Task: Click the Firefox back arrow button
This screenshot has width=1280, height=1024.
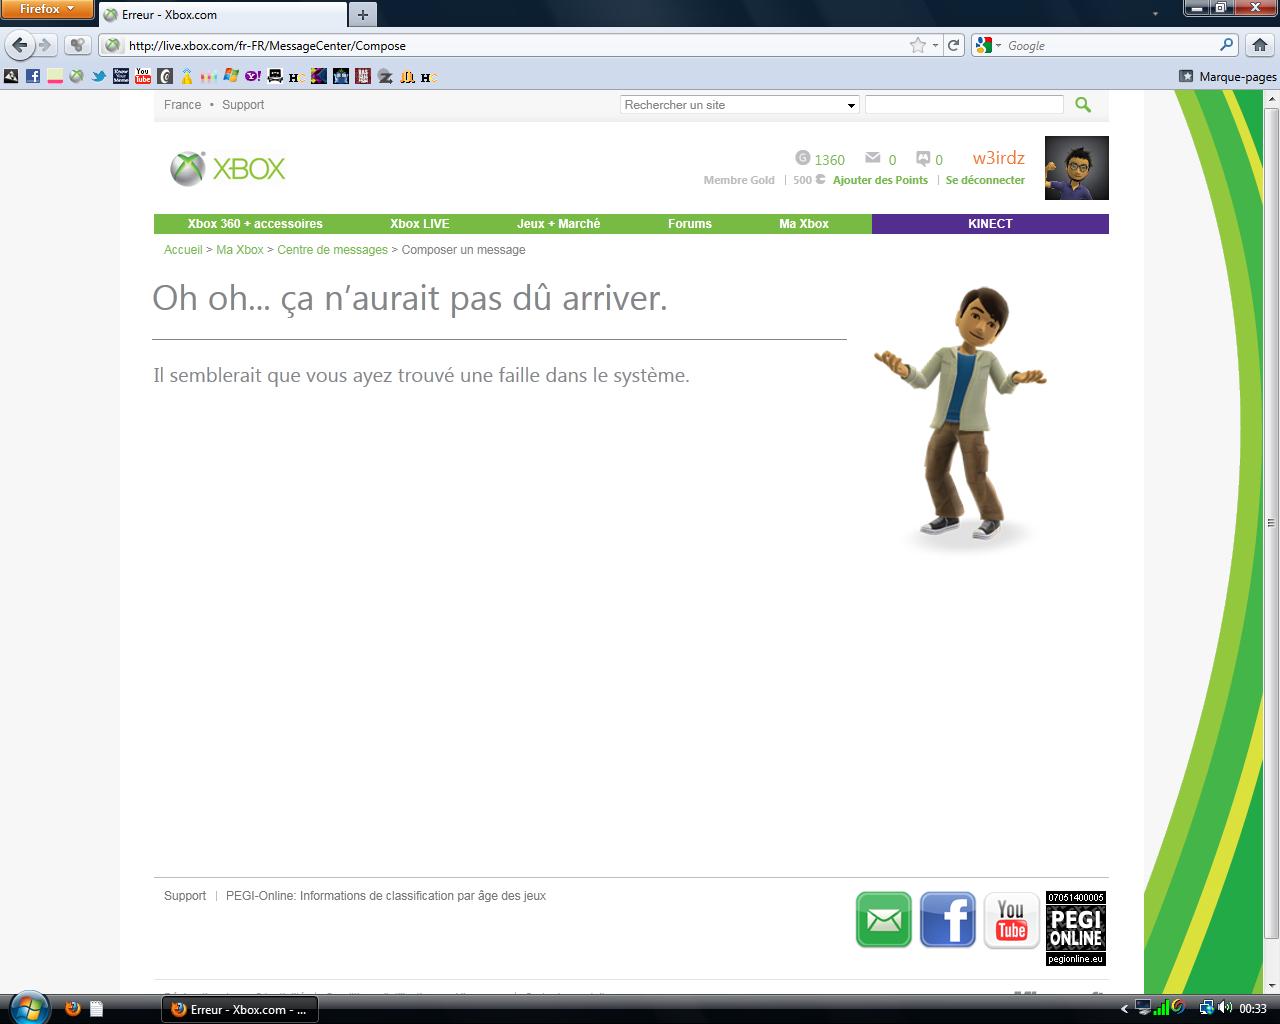Action: [x=20, y=45]
